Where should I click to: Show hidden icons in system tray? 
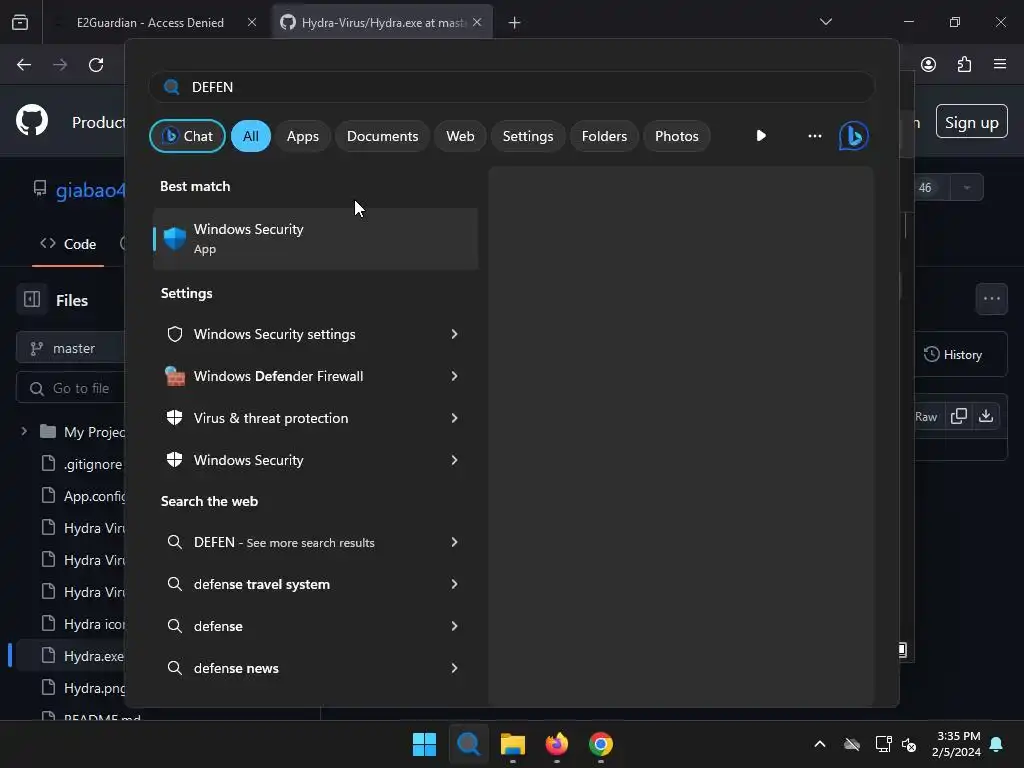click(x=820, y=744)
